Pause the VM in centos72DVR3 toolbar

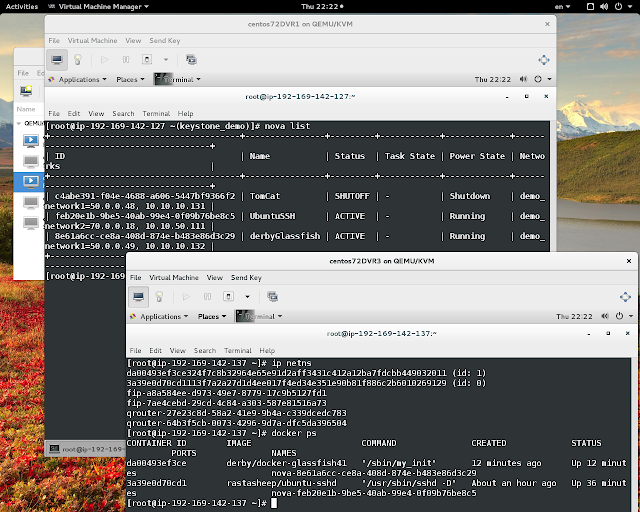[207, 296]
